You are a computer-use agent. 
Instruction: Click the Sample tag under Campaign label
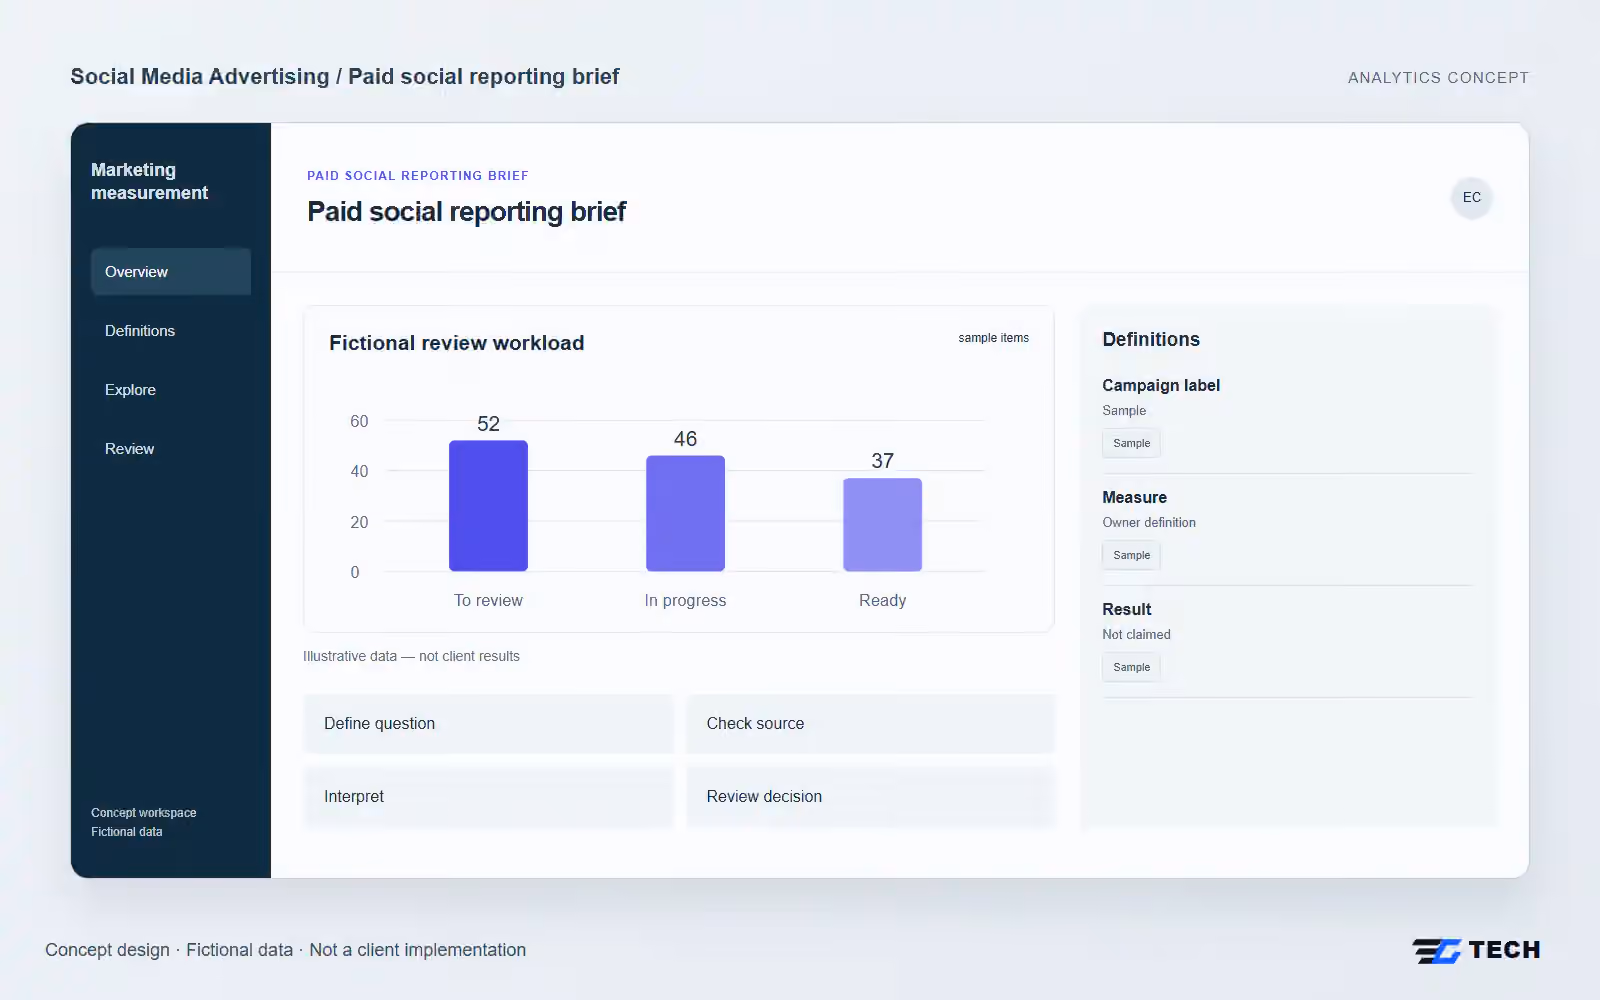pos(1131,443)
